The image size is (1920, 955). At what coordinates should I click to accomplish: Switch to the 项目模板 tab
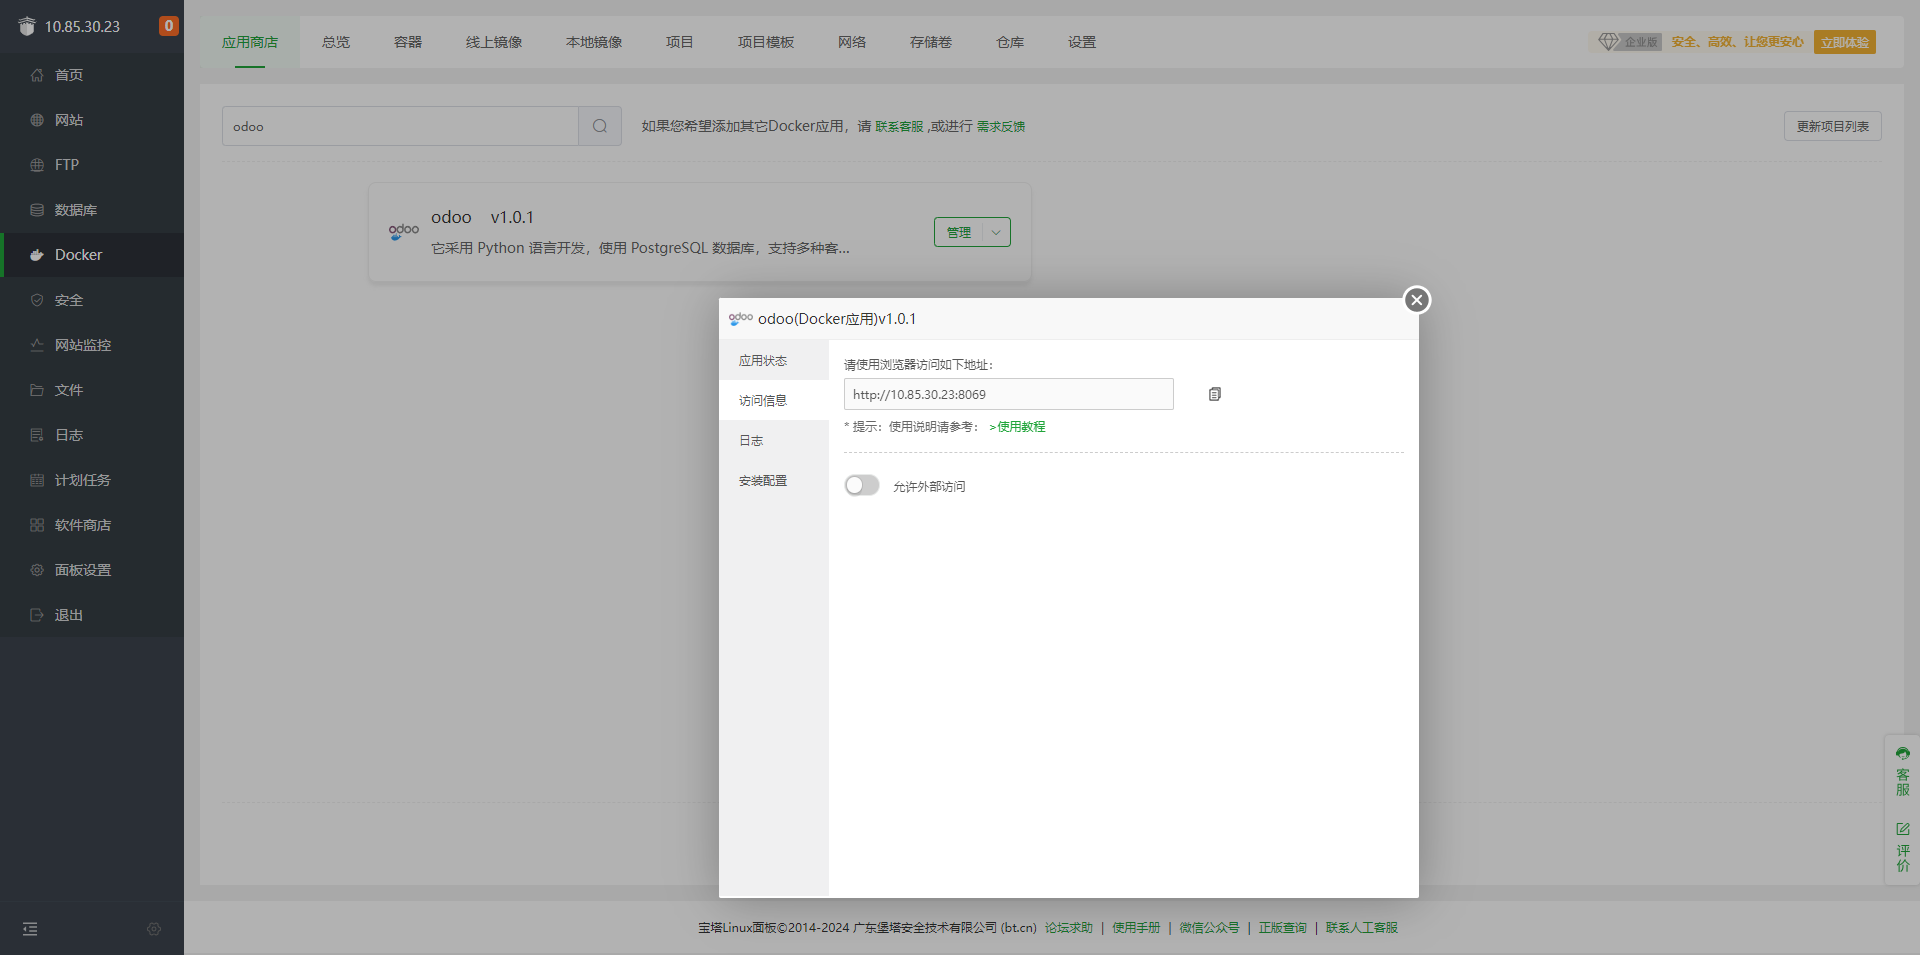click(x=766, y=42)
